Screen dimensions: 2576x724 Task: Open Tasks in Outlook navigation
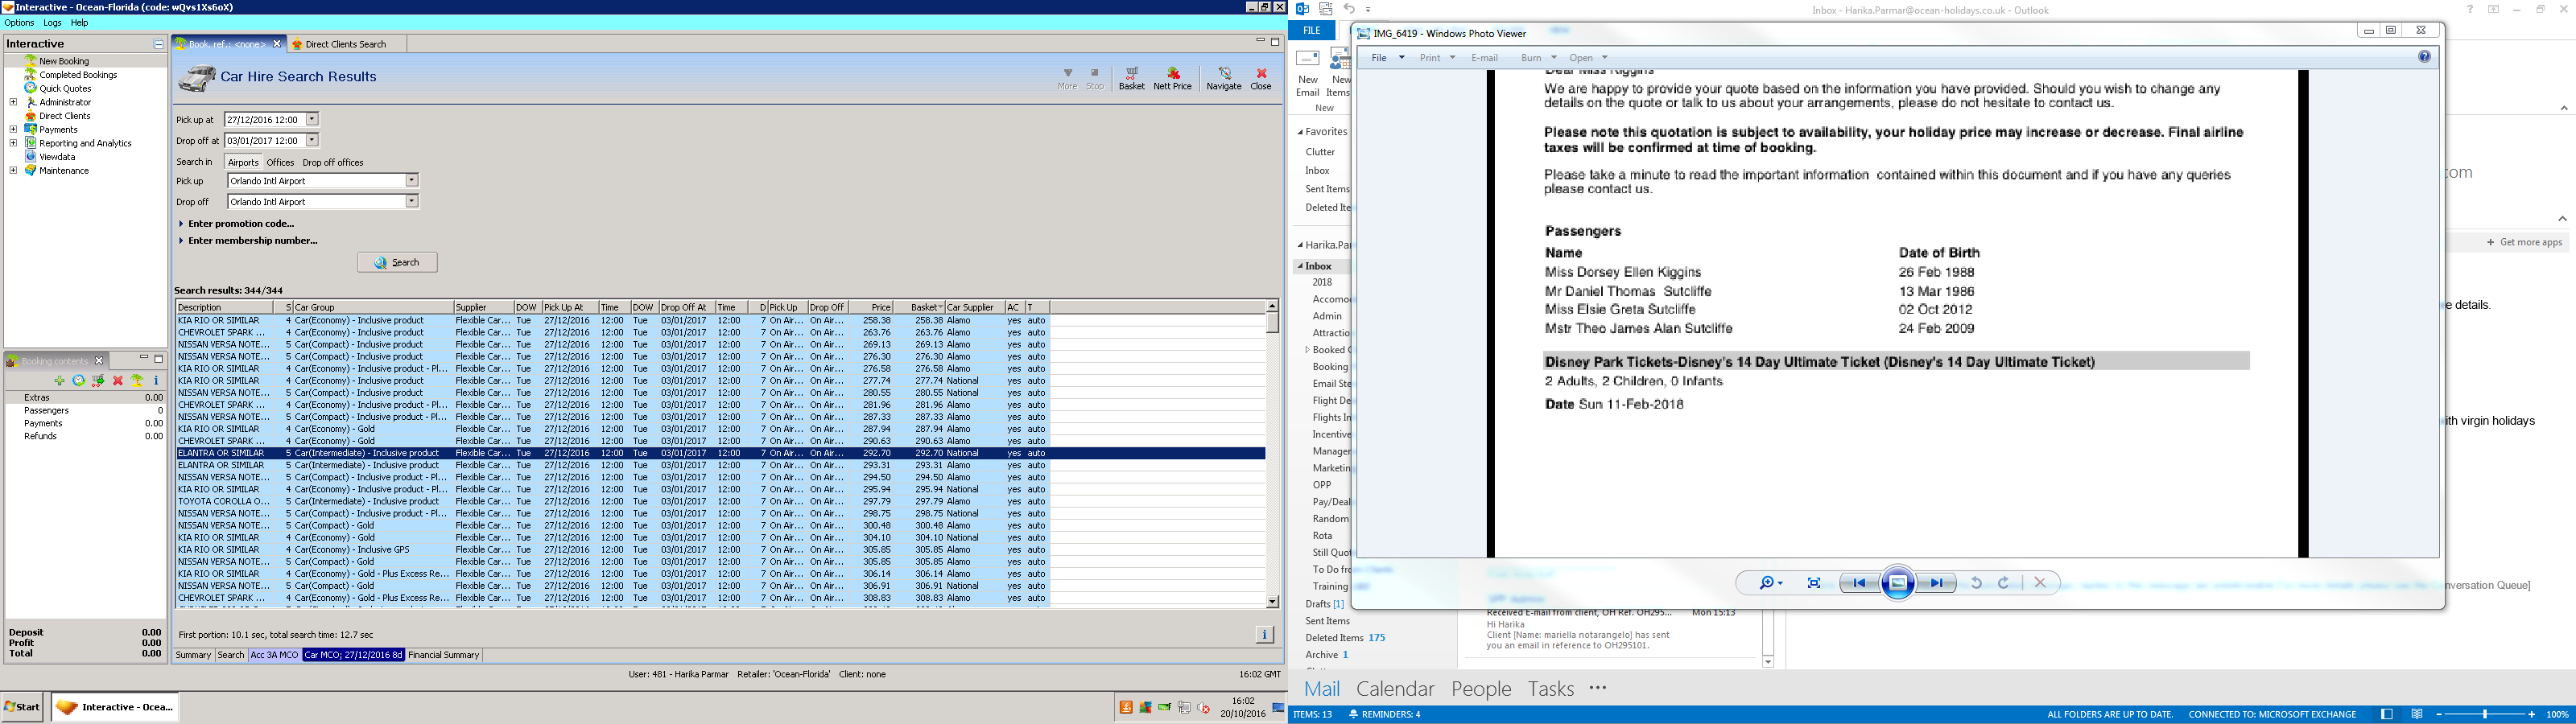1550,689
